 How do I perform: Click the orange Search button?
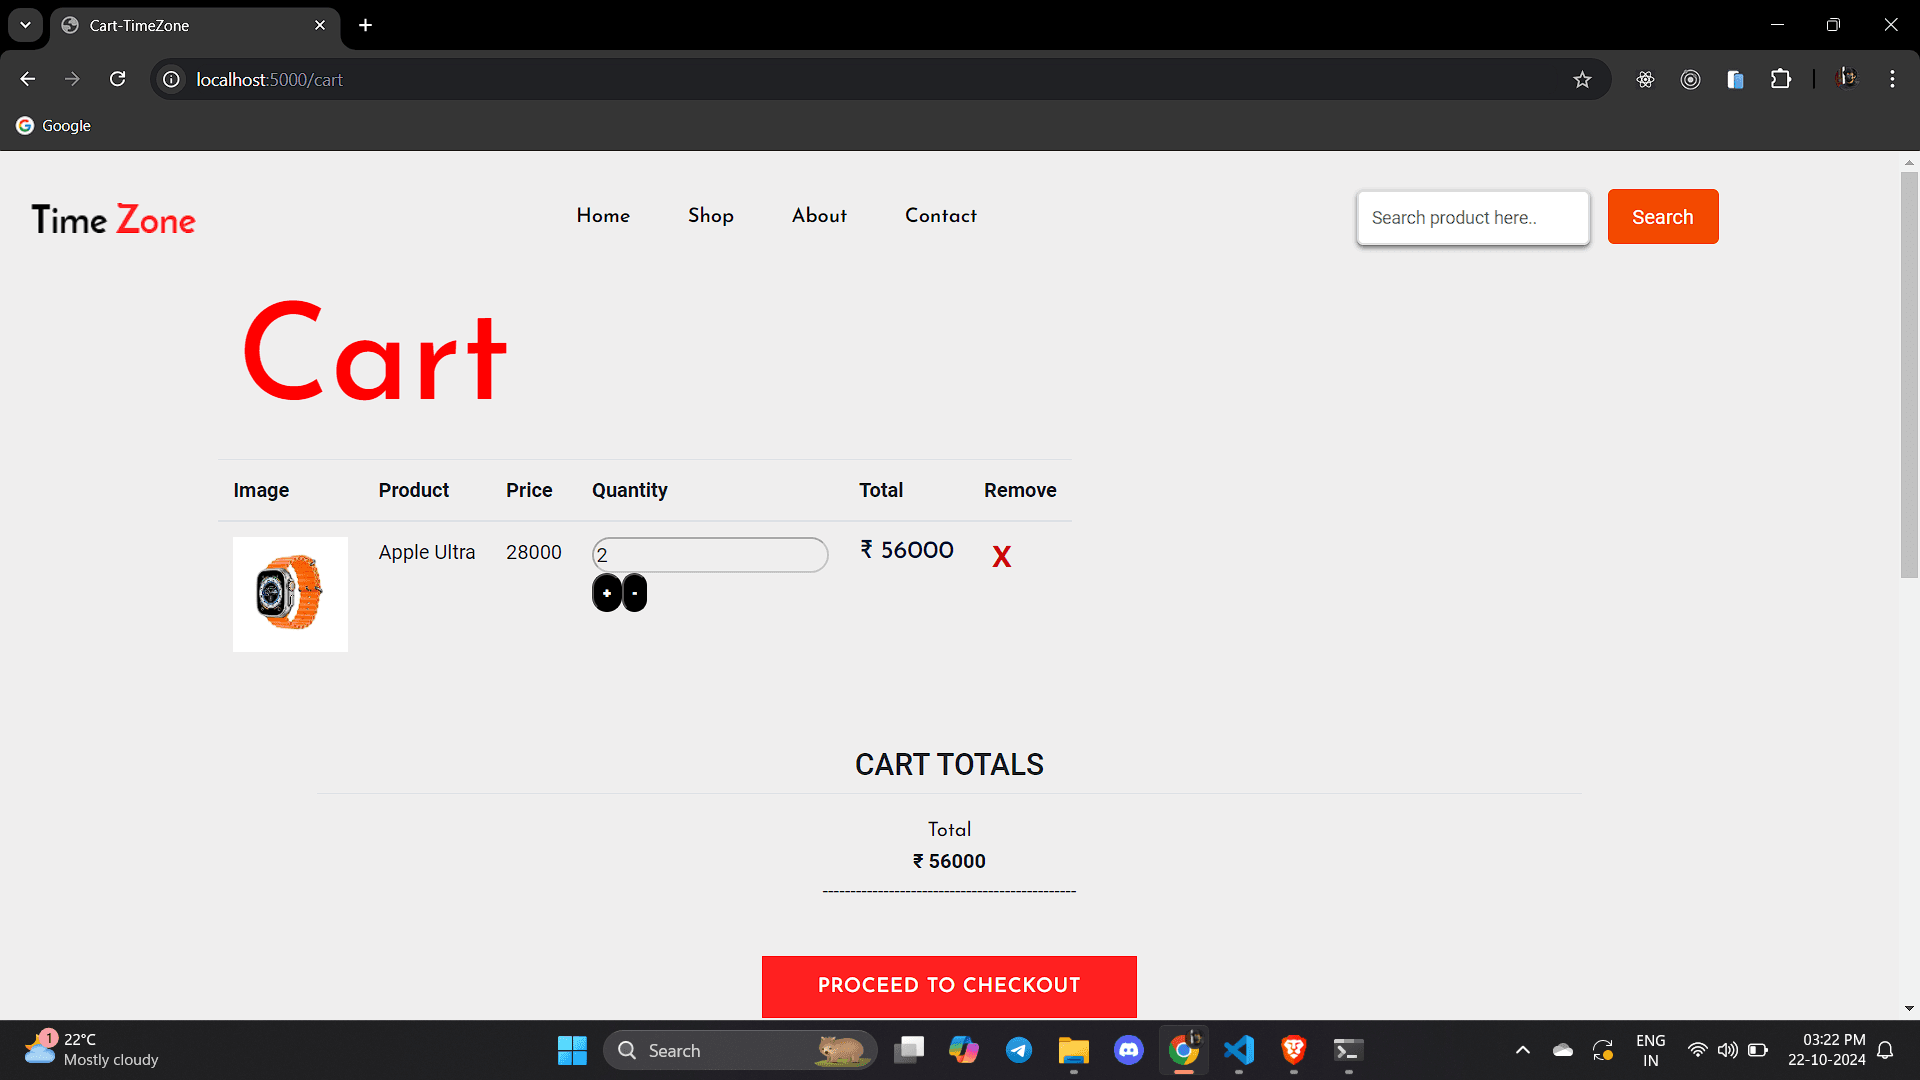coord(1663,216)
